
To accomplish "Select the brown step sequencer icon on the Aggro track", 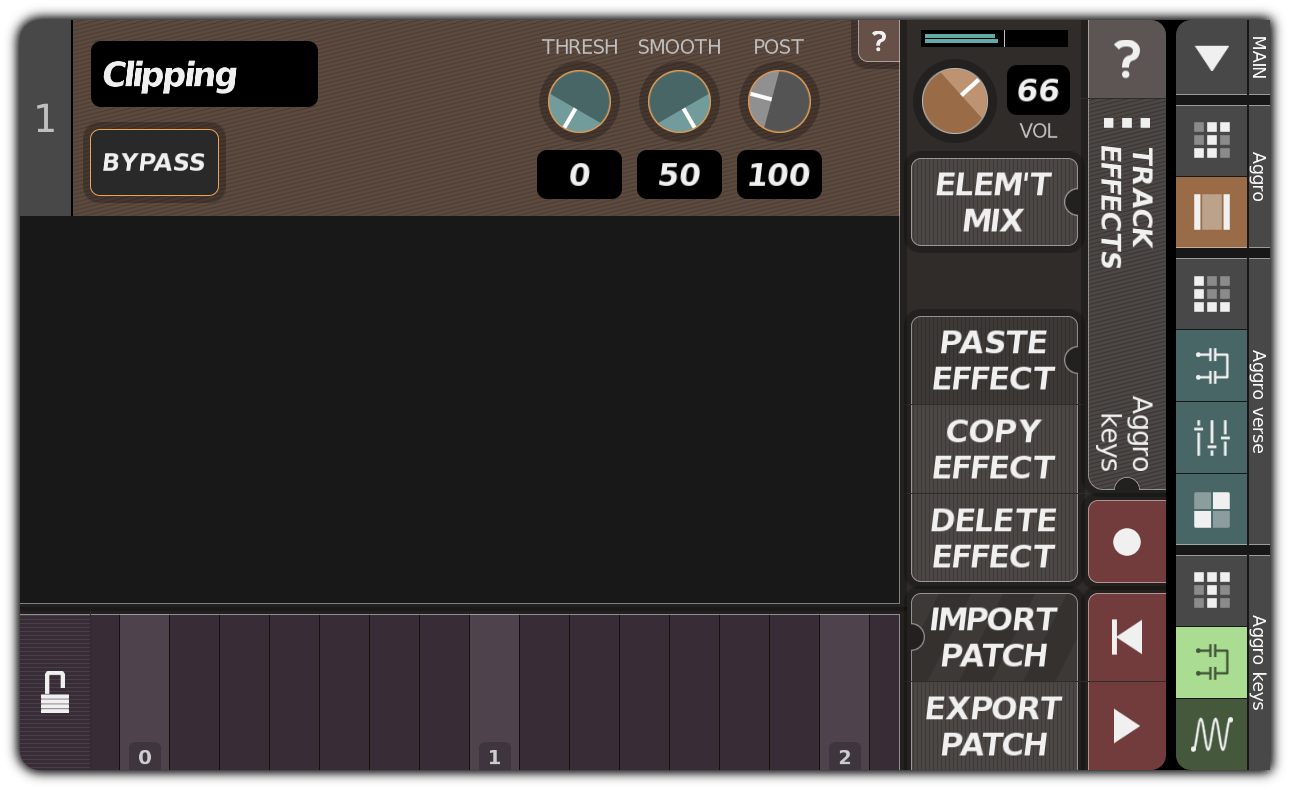I will (x=1211, y=213).
